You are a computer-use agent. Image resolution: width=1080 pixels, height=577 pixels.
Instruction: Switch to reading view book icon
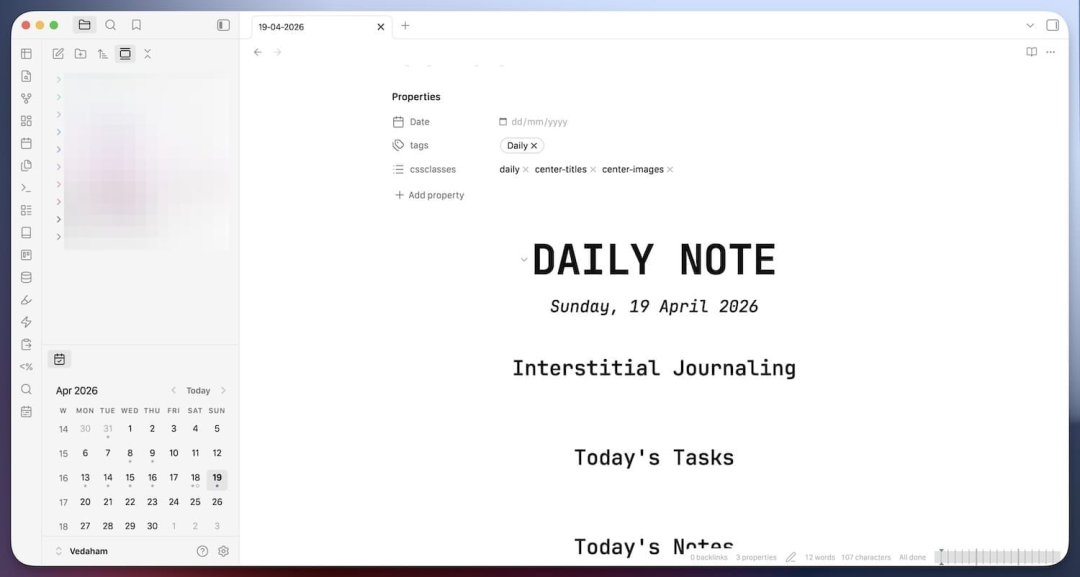click(x=1031, y=52)
